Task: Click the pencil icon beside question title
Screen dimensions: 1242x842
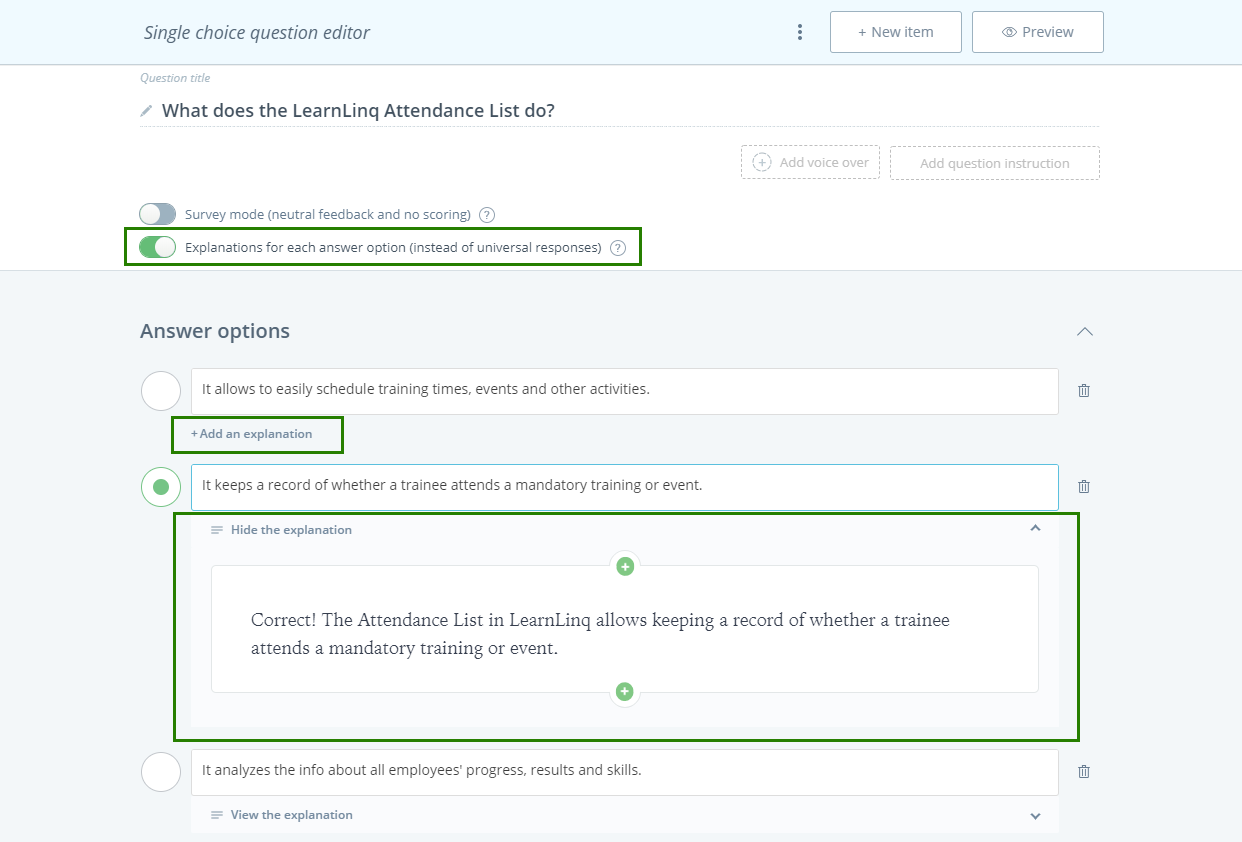Action: 147,111
